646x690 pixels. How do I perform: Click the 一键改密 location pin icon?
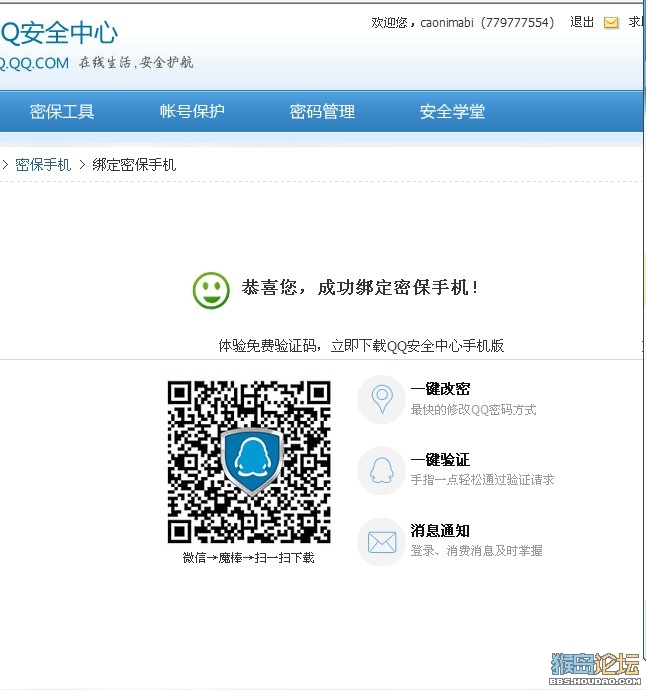tap(382, 400)
